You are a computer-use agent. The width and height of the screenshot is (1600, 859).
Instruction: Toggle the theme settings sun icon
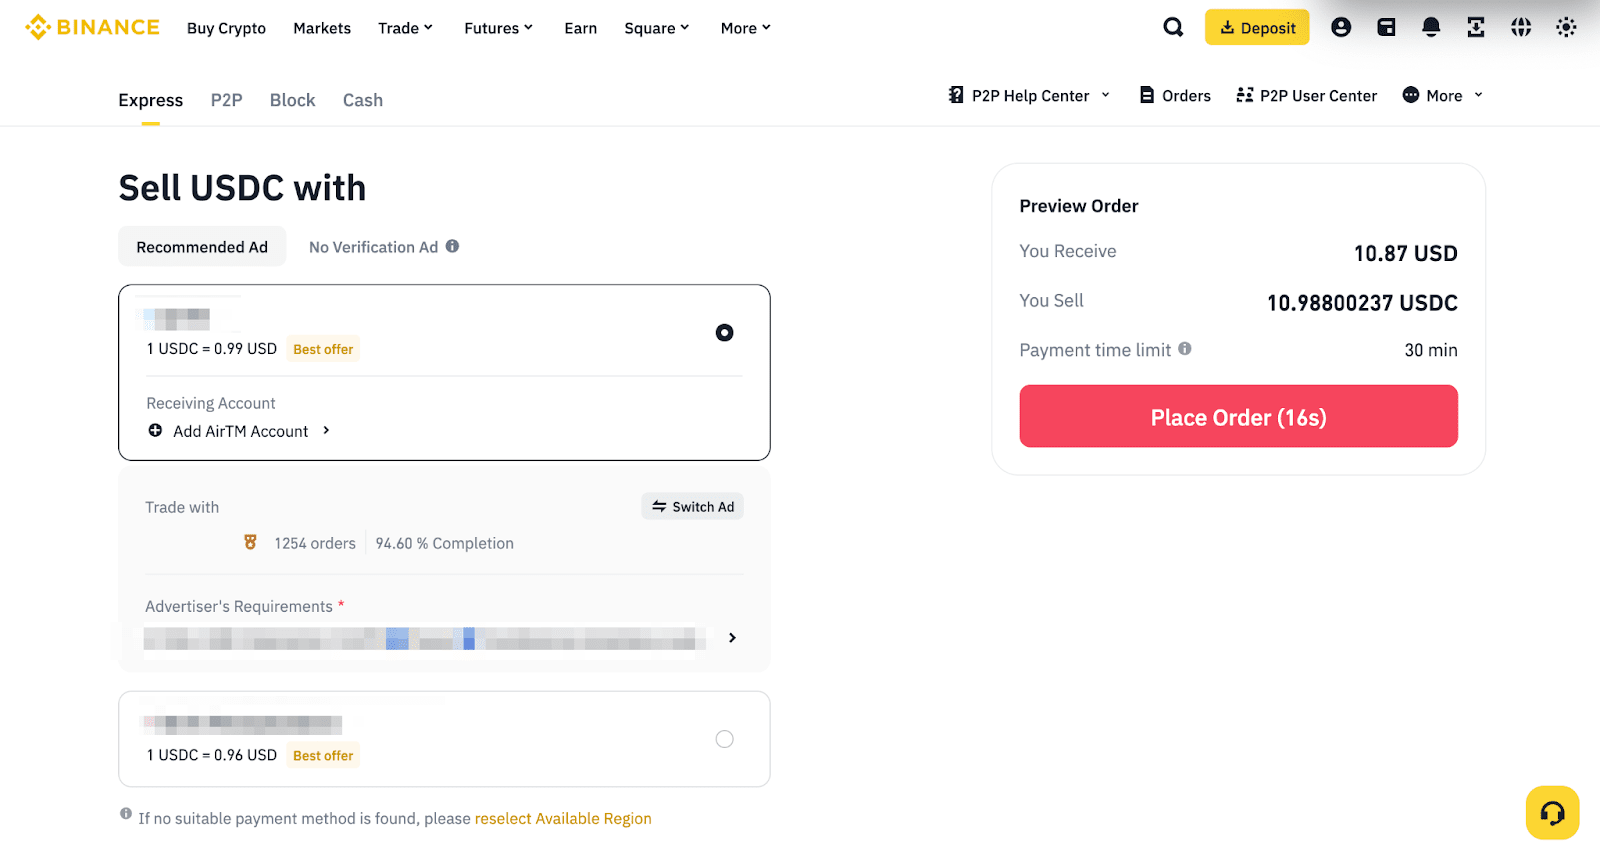click(1566, 27)
